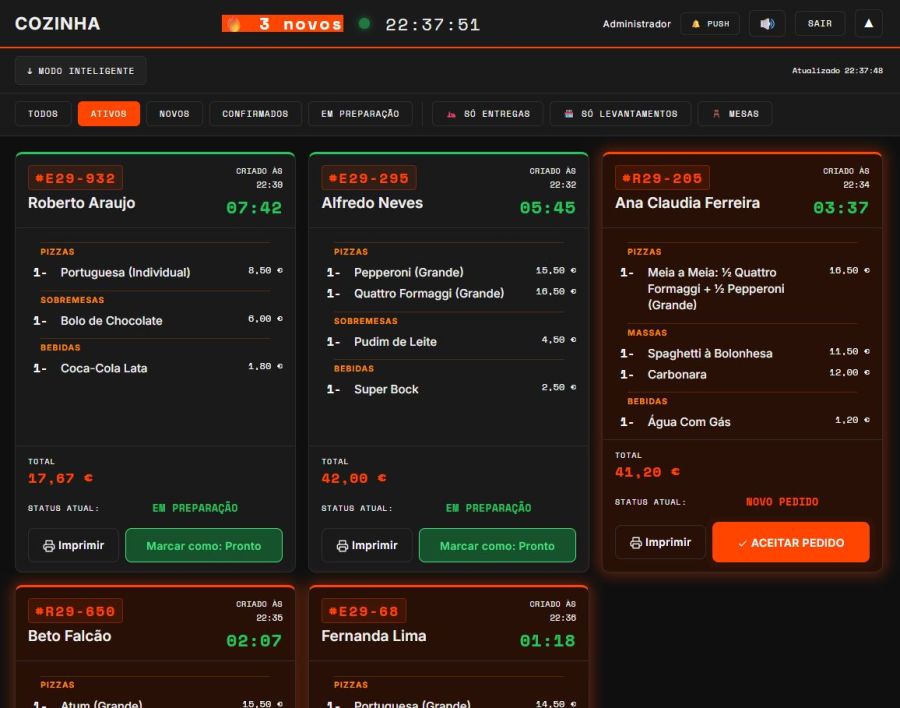Click the Água Com Gás item
Screen dimensions: 900x708
pos(689,421)
